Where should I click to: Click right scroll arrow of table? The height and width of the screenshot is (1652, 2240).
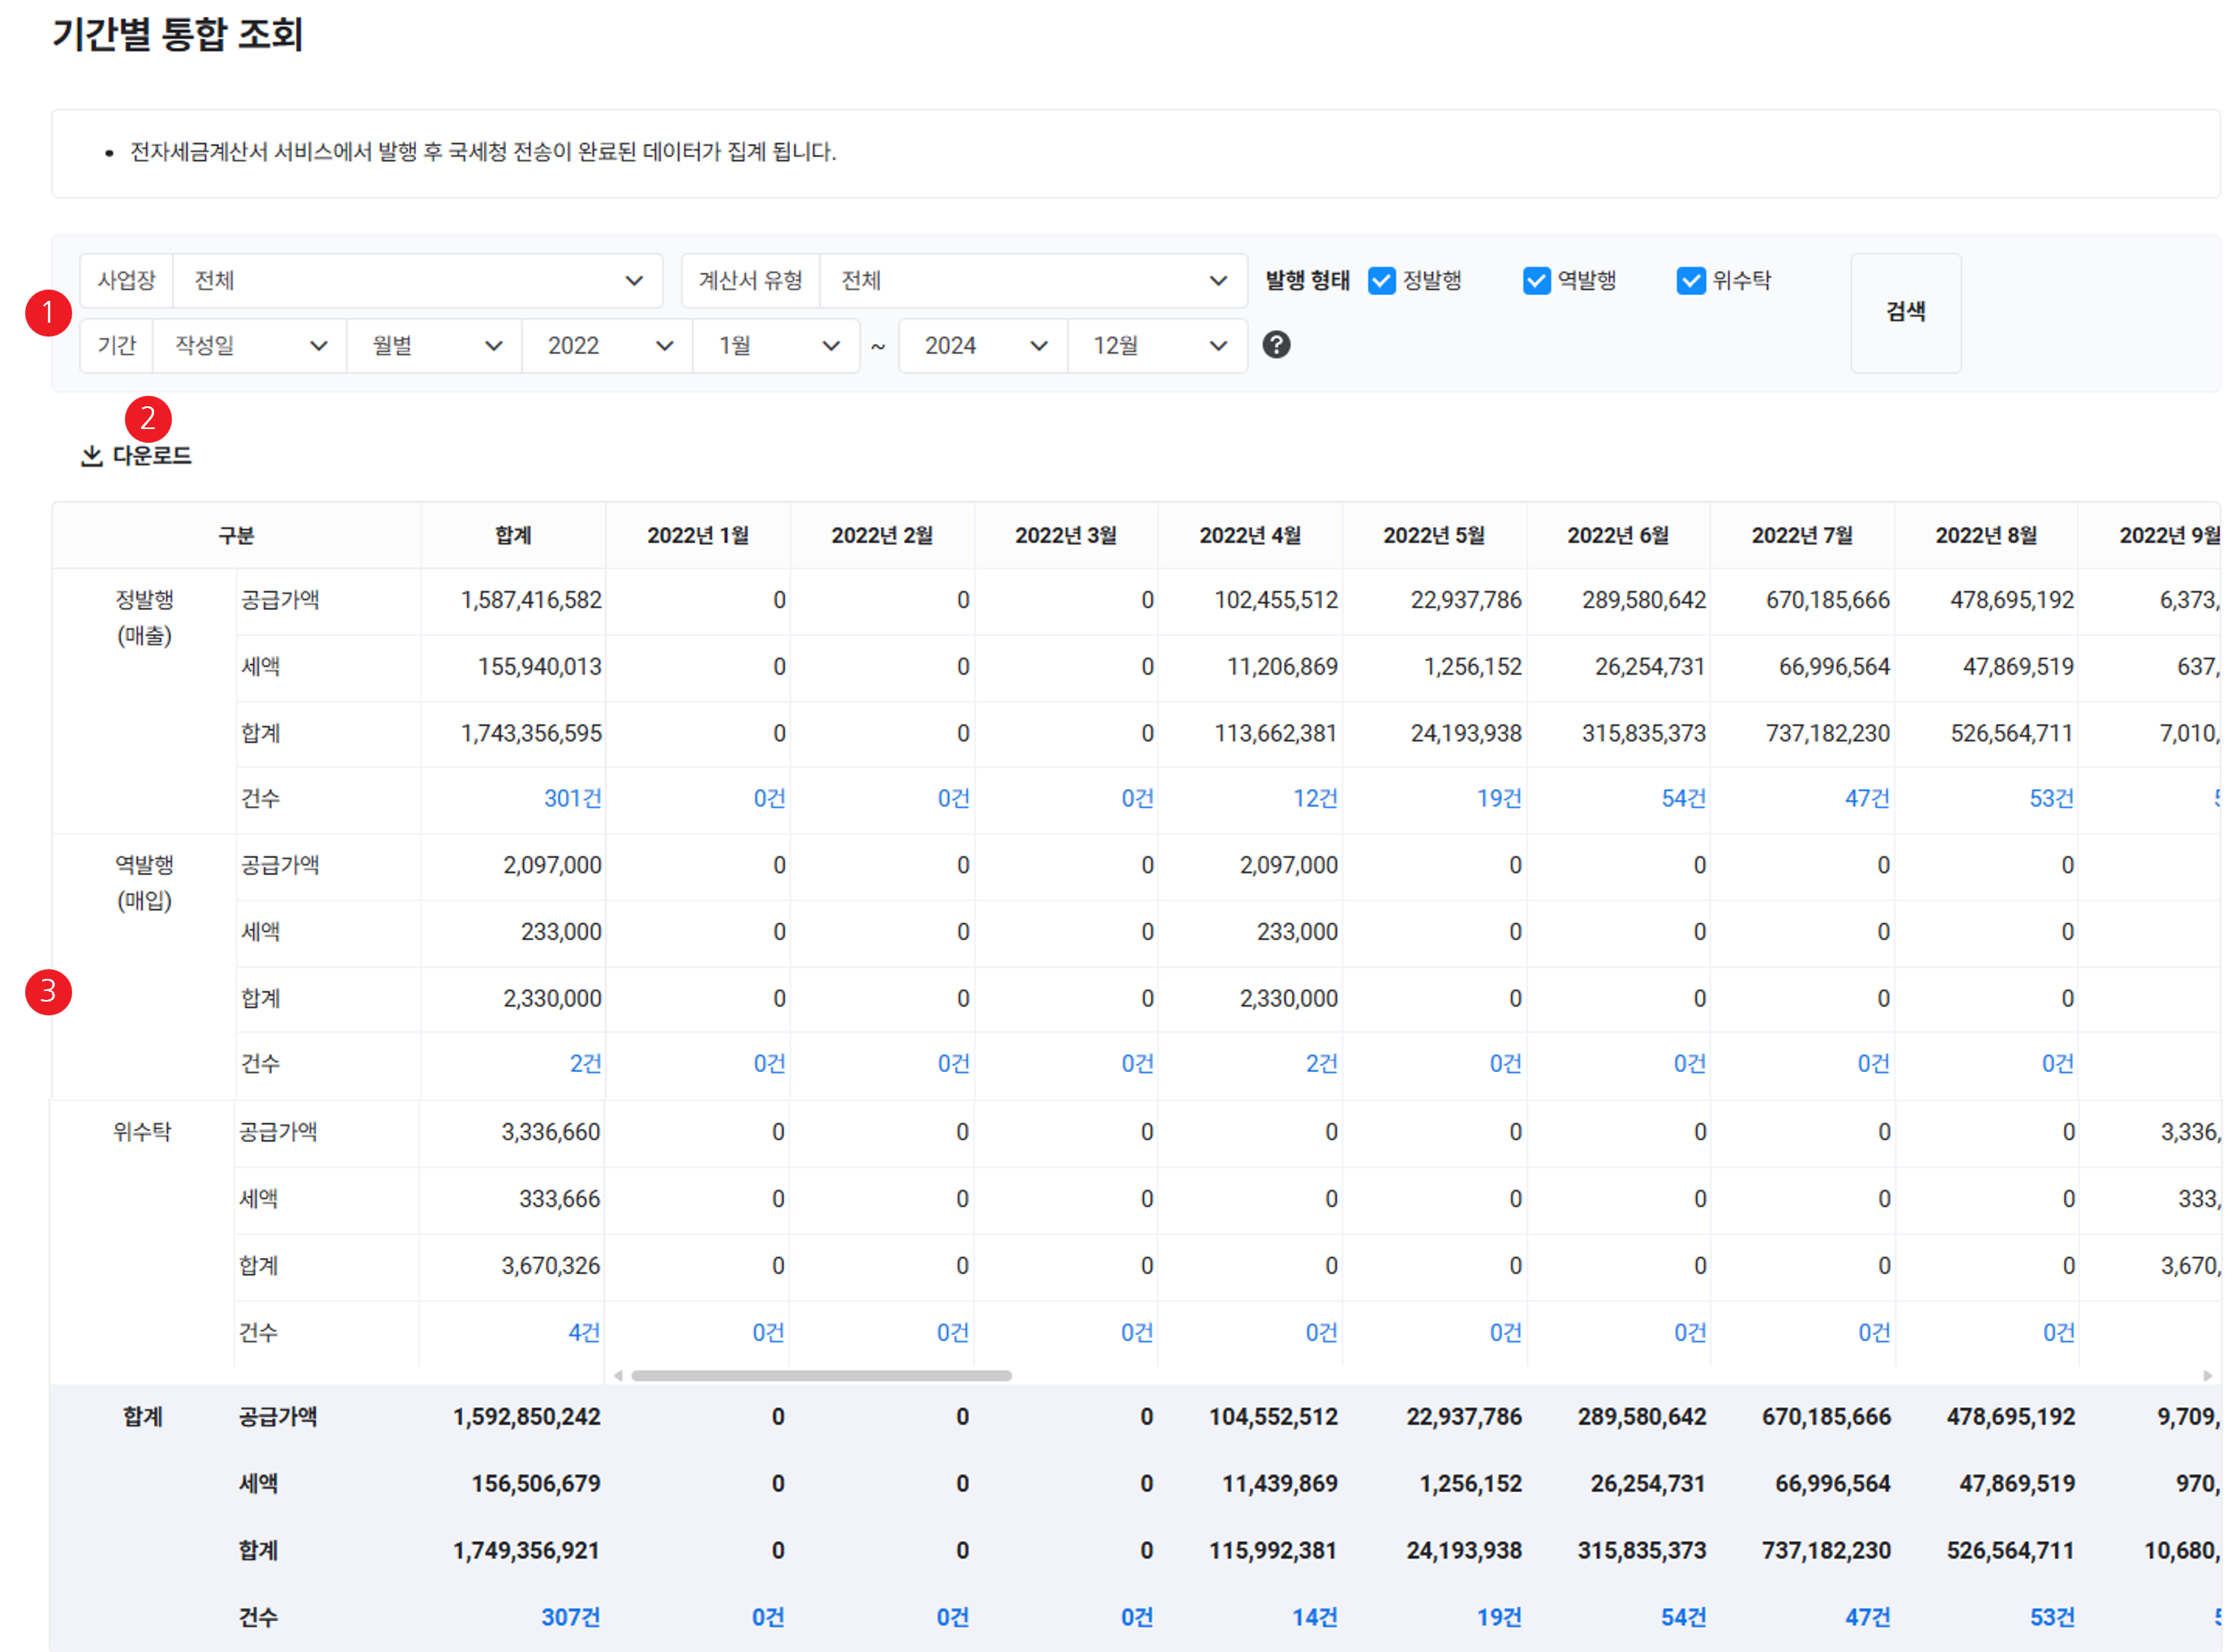[x=2207, y=1376]
